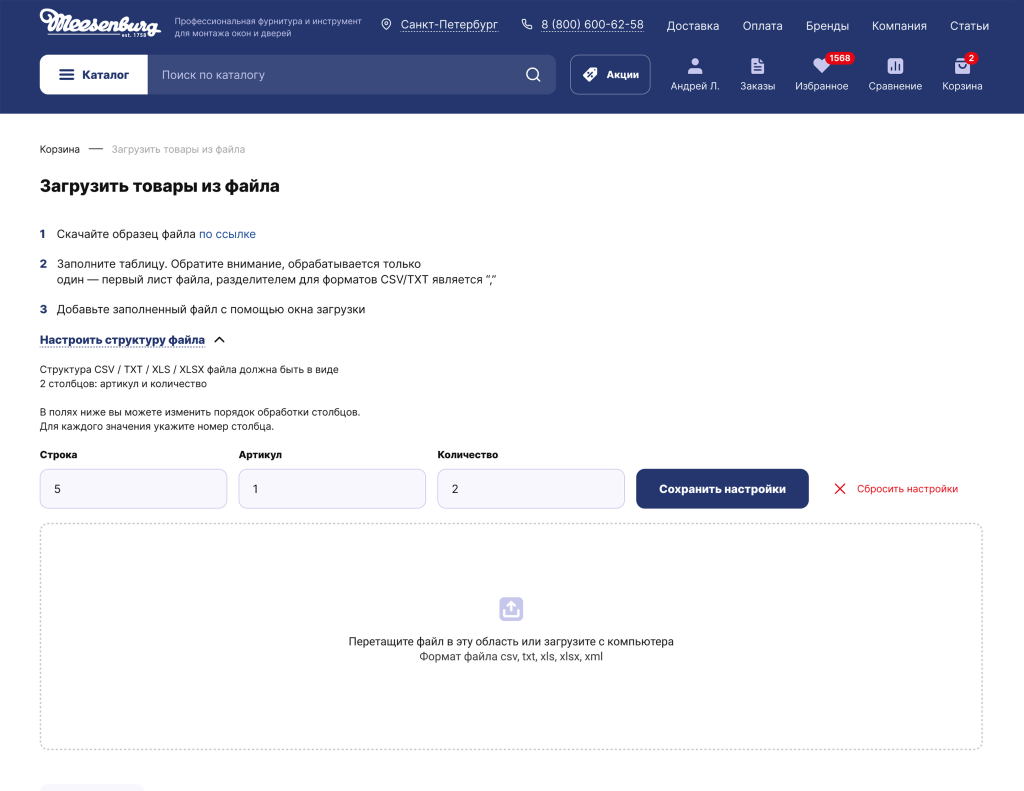Open the user profile Андрей Л. icon
Screen dimensions: 1024x791
tap(695, 67)
